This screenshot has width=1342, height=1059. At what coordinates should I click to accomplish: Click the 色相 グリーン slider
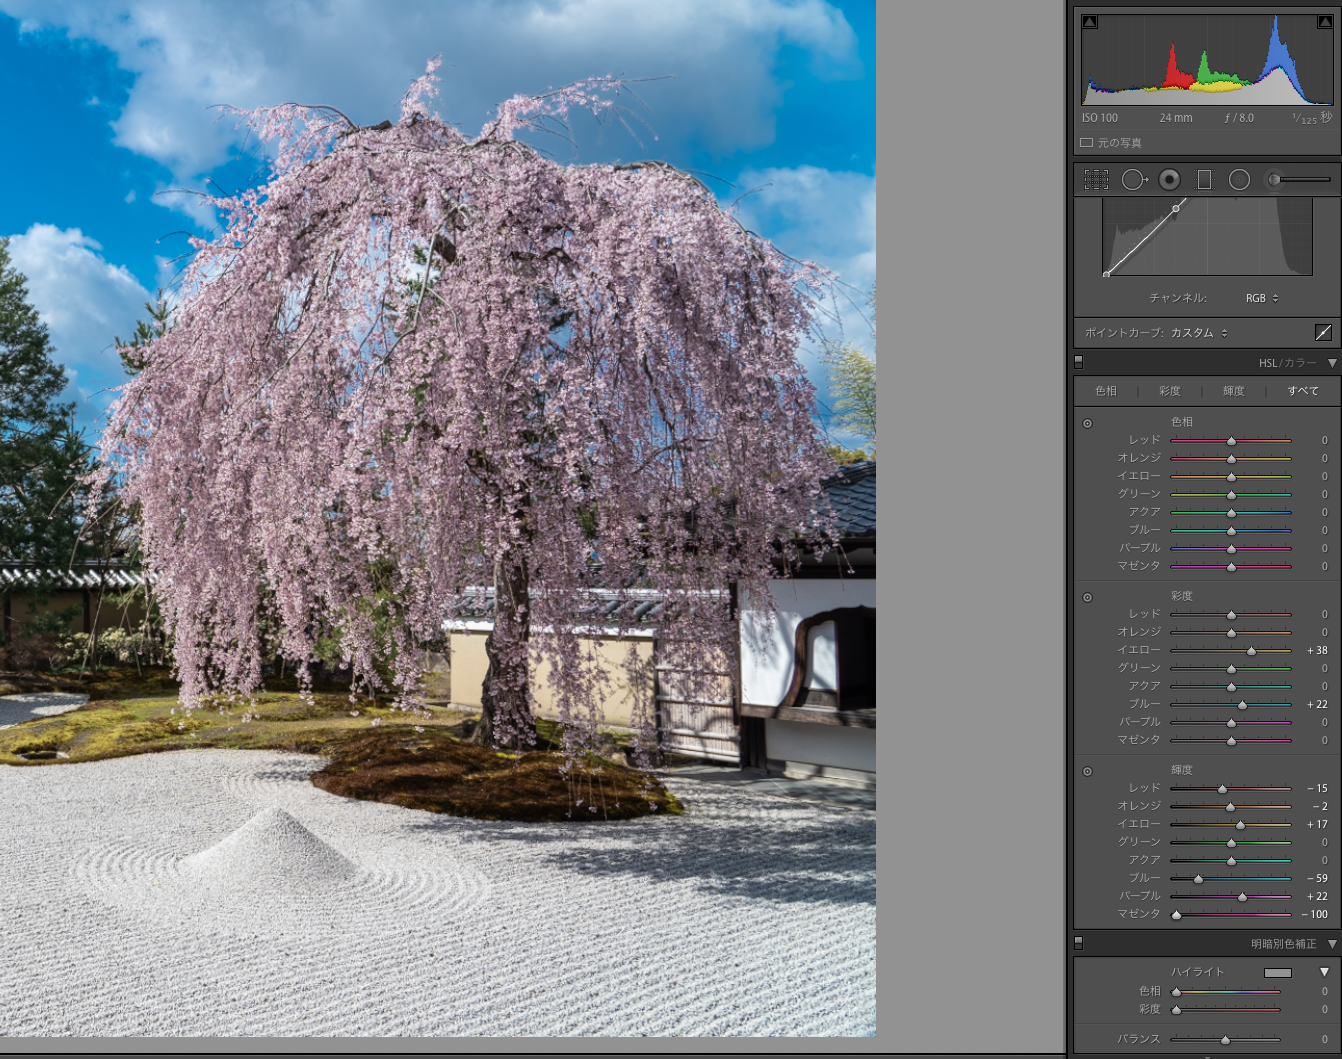tap(1231, 494)
